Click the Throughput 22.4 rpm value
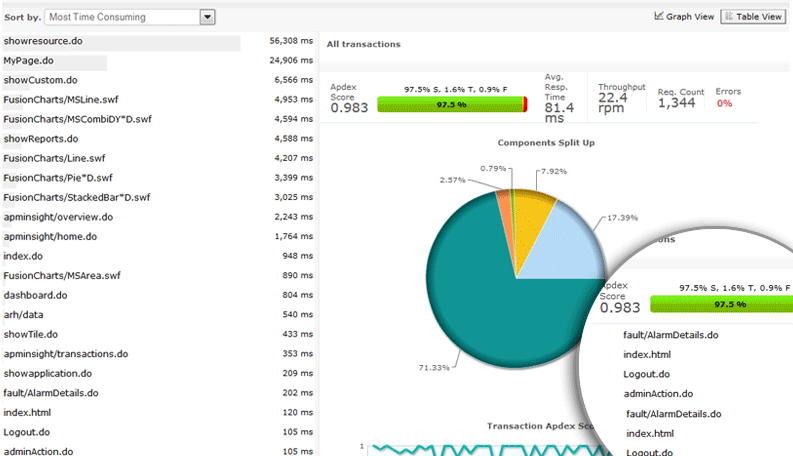 612,103
